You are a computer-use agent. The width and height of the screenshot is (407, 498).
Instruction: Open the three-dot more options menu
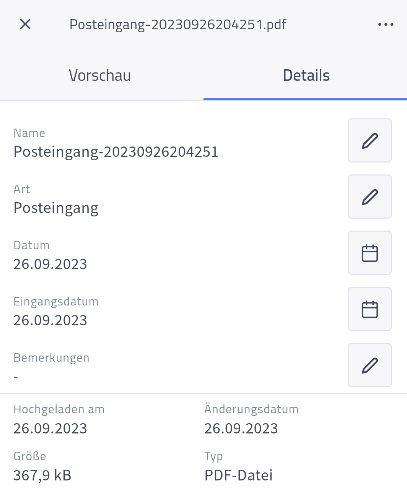coord(386,24)
